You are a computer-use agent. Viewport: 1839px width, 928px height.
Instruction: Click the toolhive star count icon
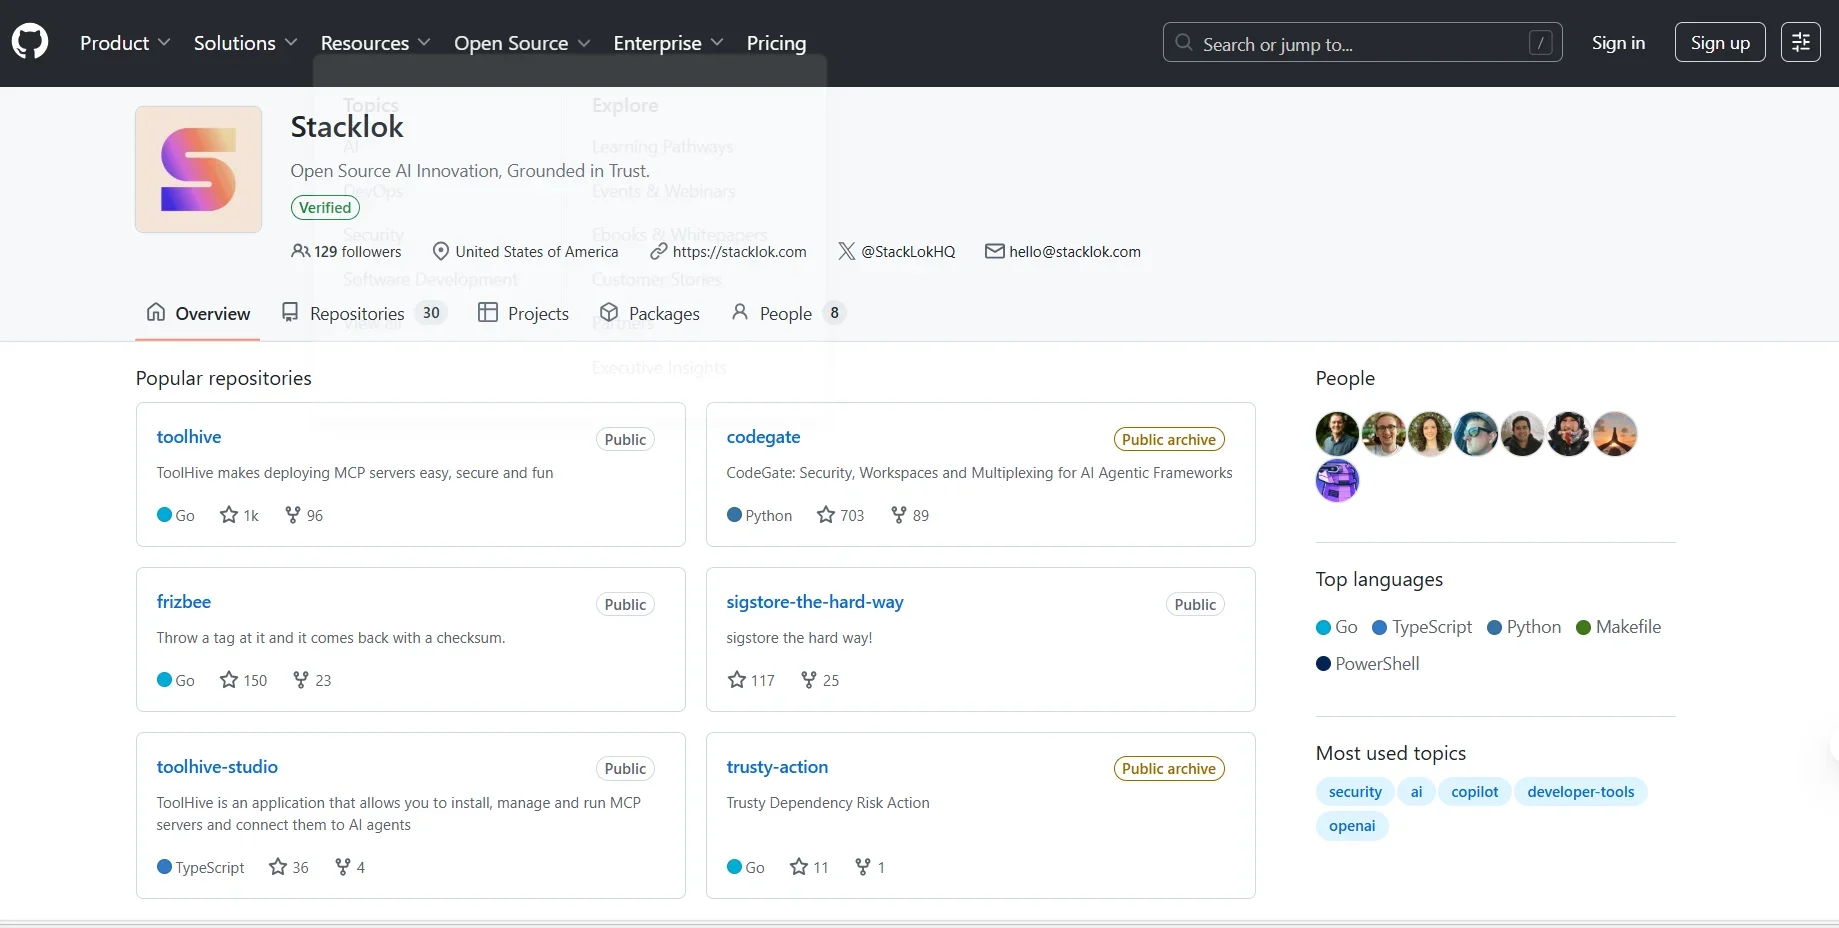(x=229, y=515)
